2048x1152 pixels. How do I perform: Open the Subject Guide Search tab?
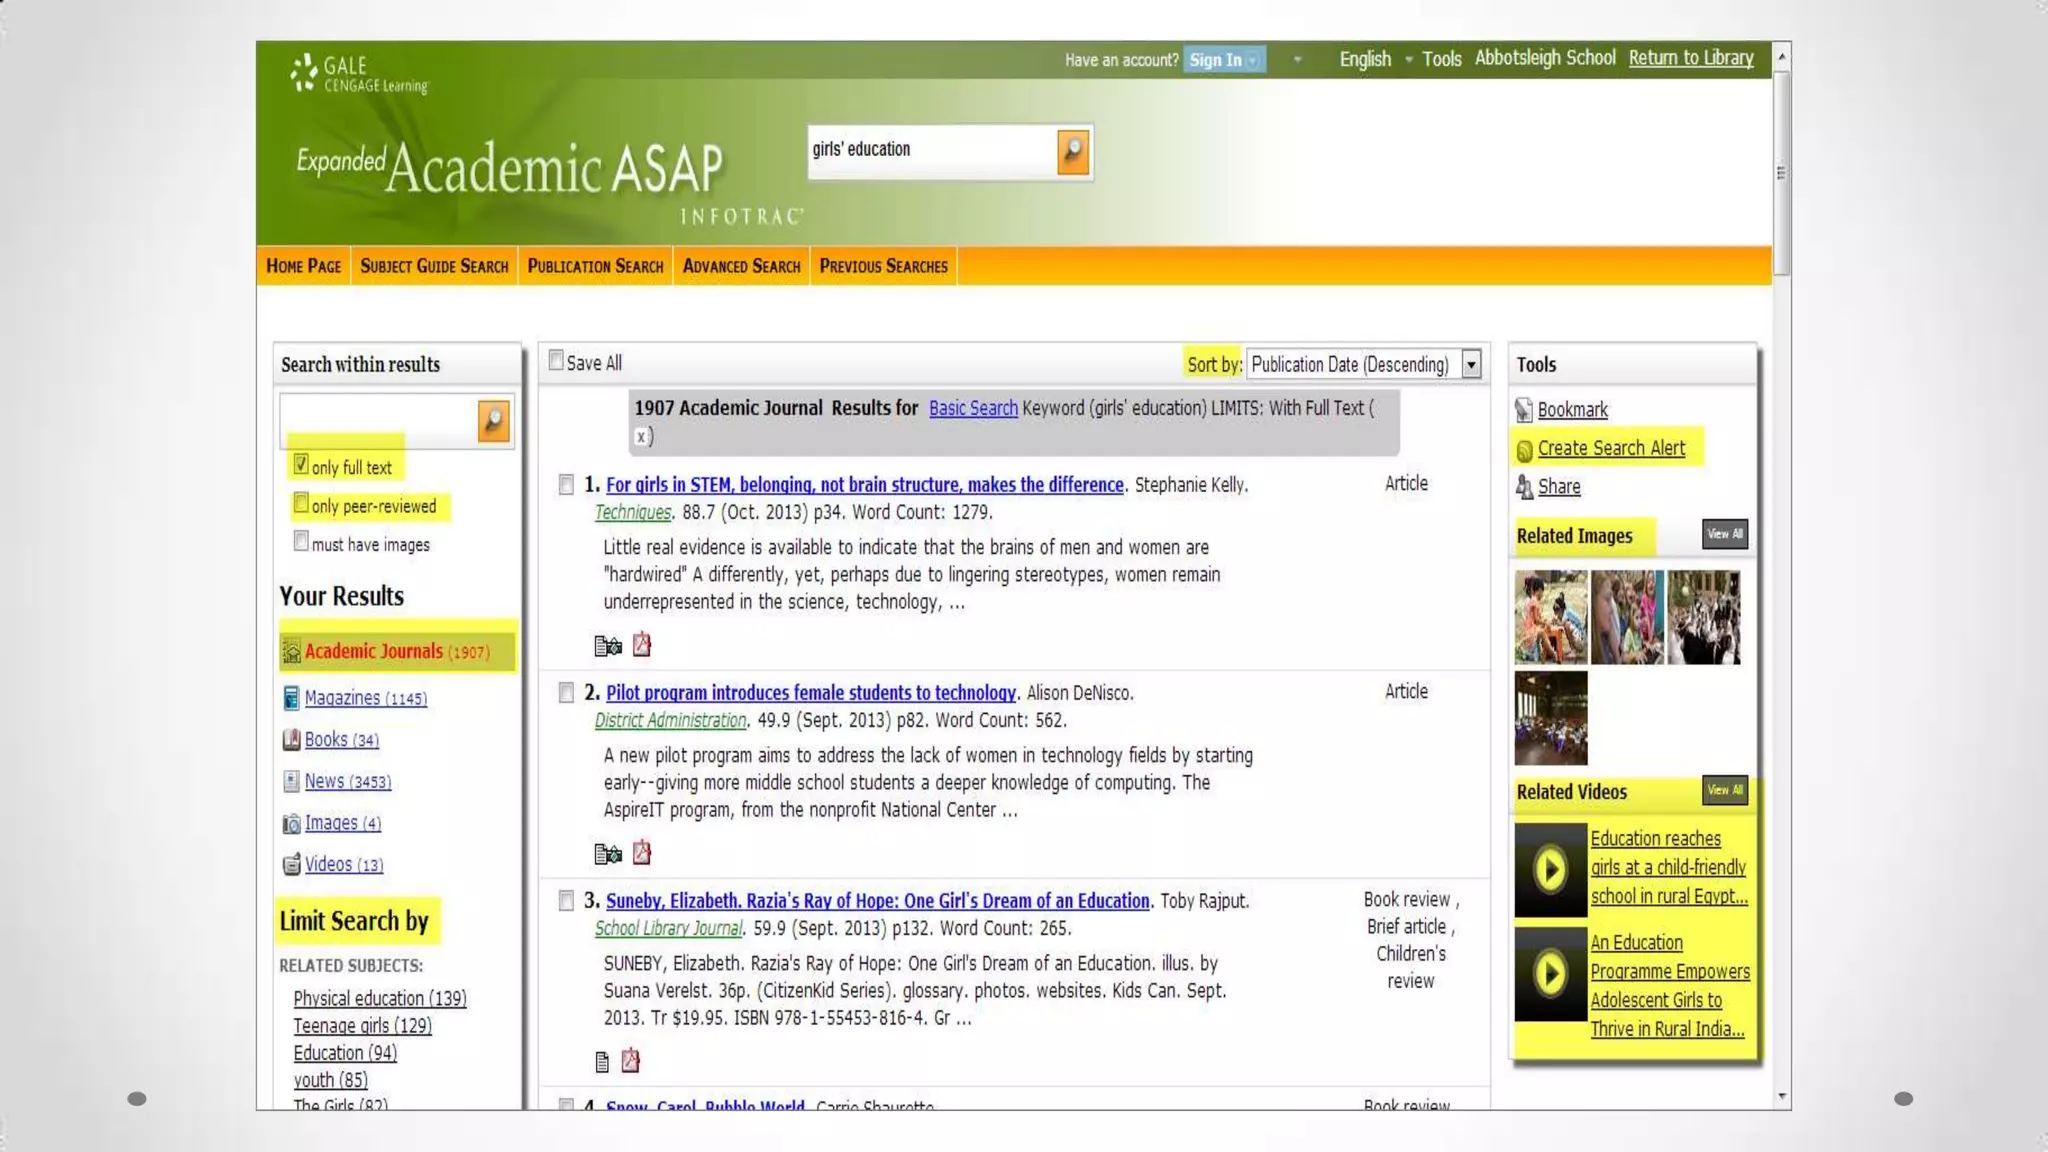click(x=434, y=266)
